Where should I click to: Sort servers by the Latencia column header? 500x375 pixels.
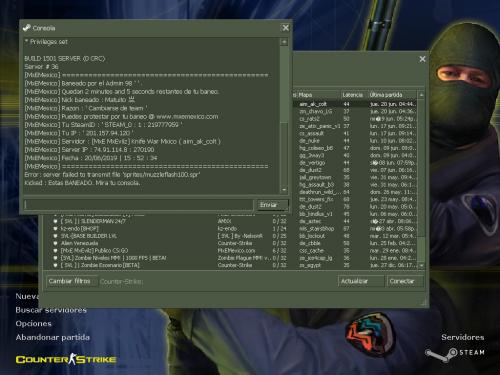pos(354,95)
